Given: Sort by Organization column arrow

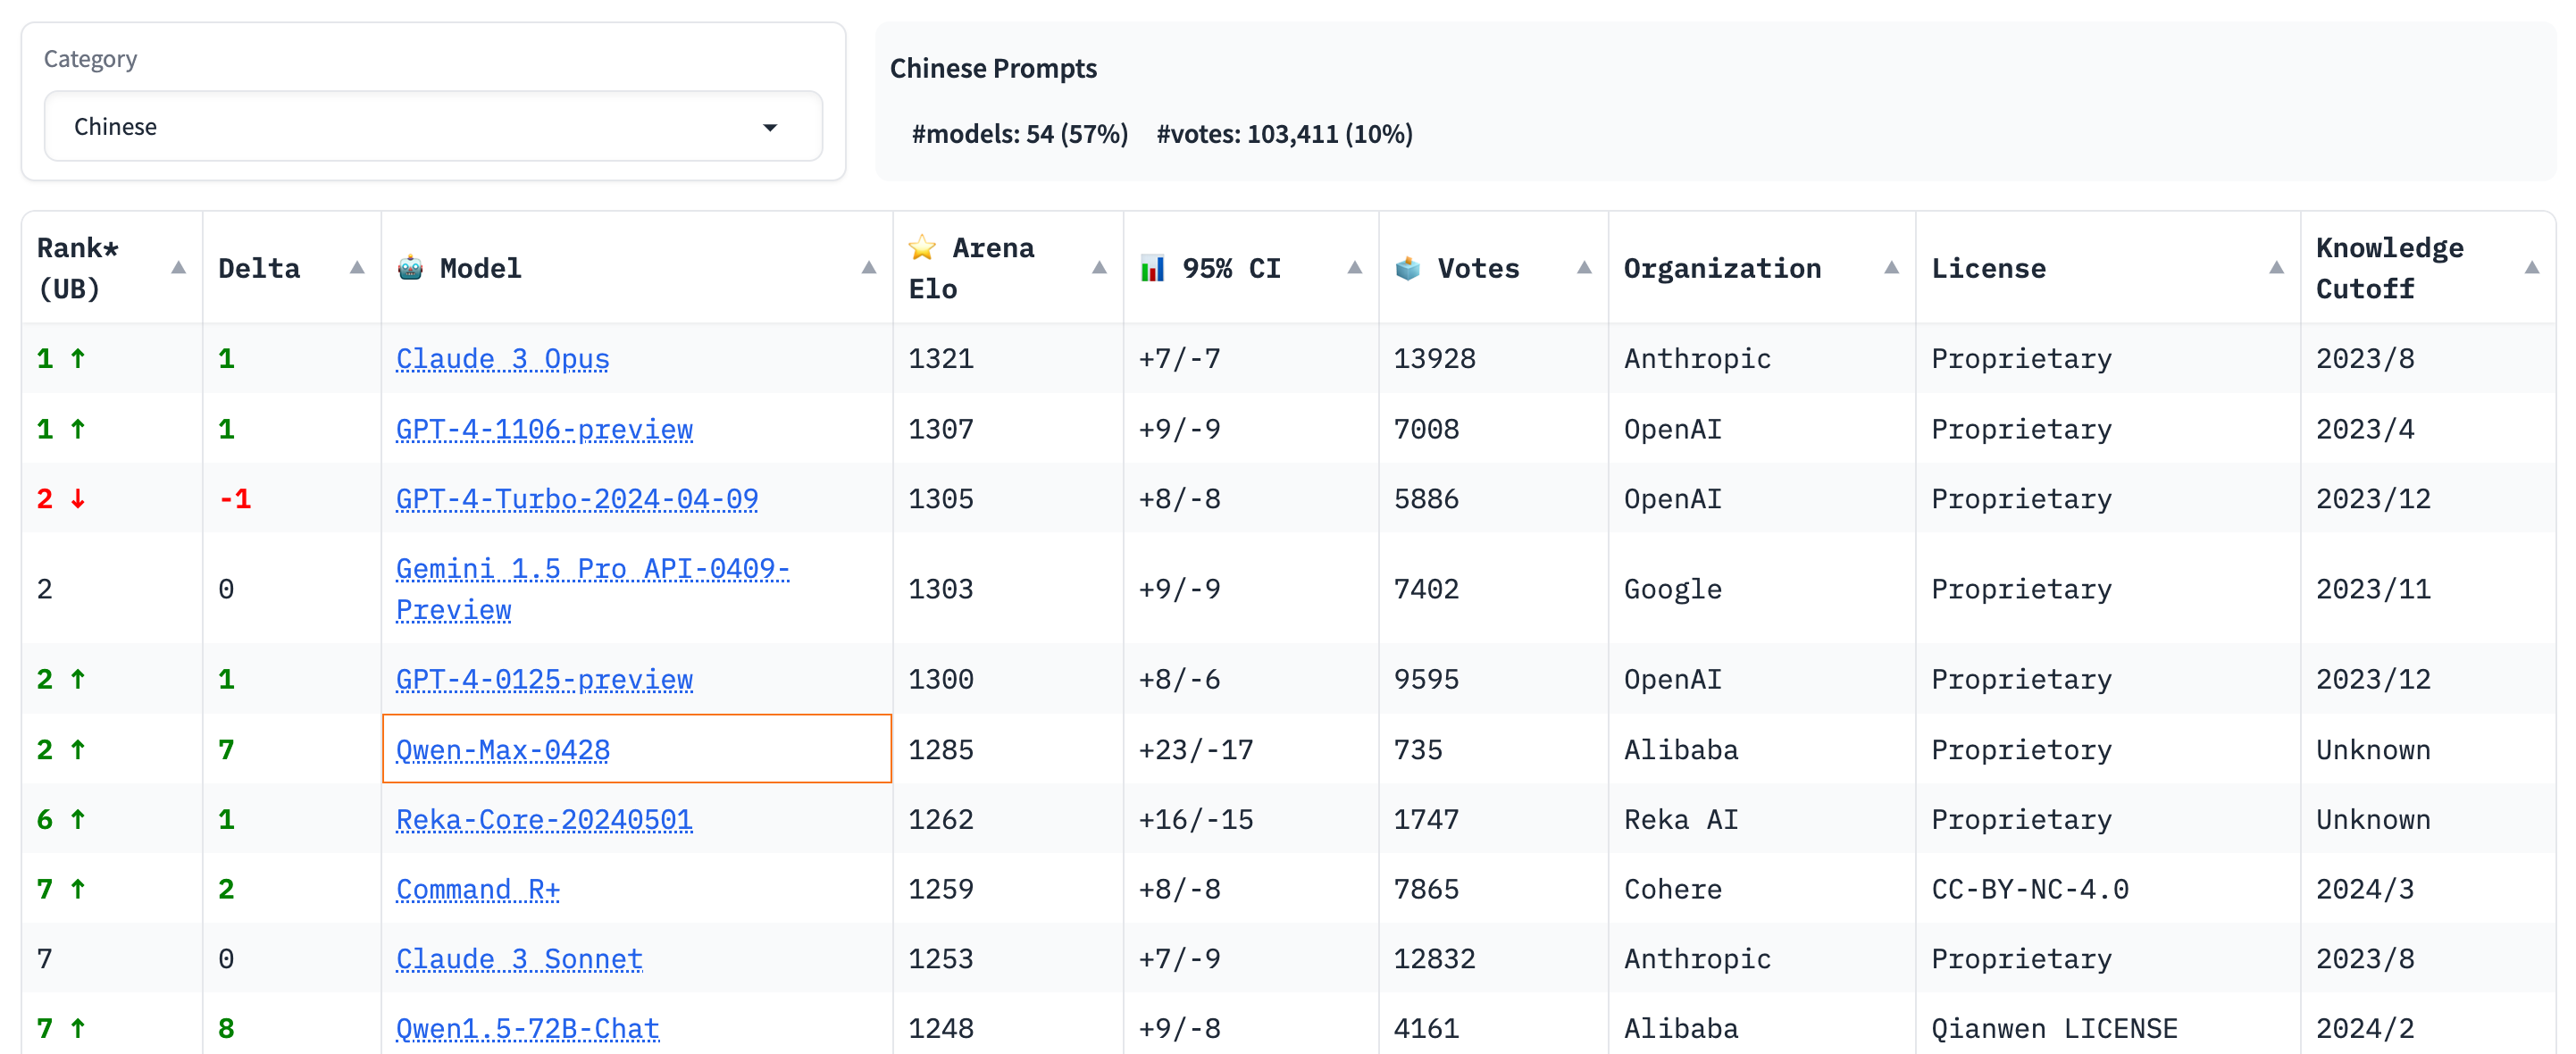Looking at the screenshot, I should coord(1892,268).
